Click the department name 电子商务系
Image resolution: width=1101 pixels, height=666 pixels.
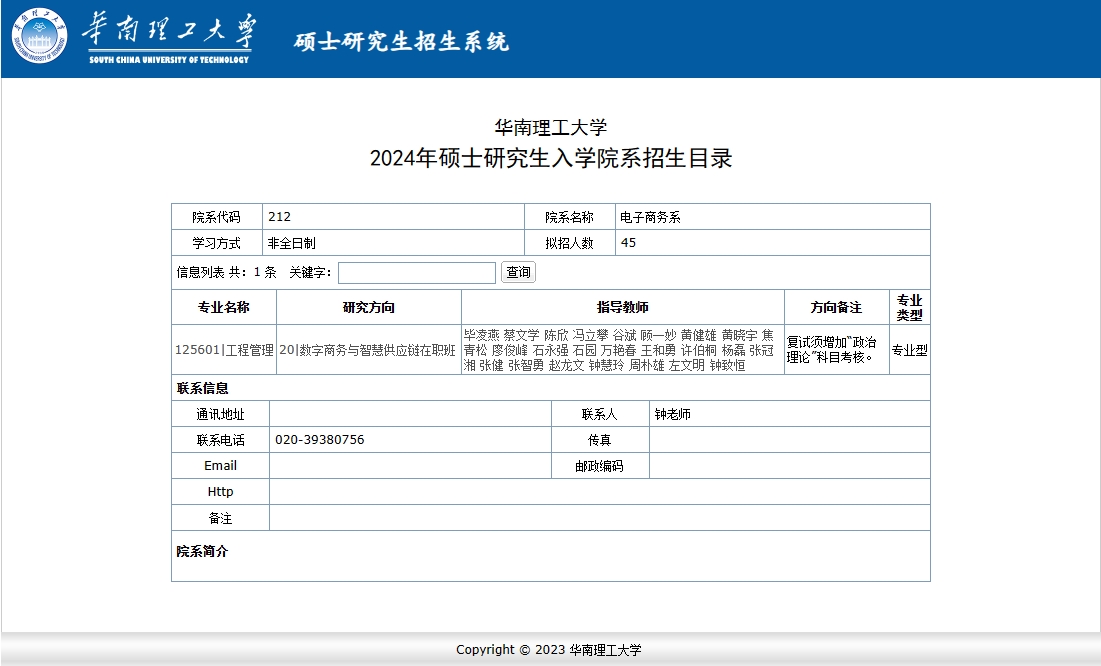[650, 217]
